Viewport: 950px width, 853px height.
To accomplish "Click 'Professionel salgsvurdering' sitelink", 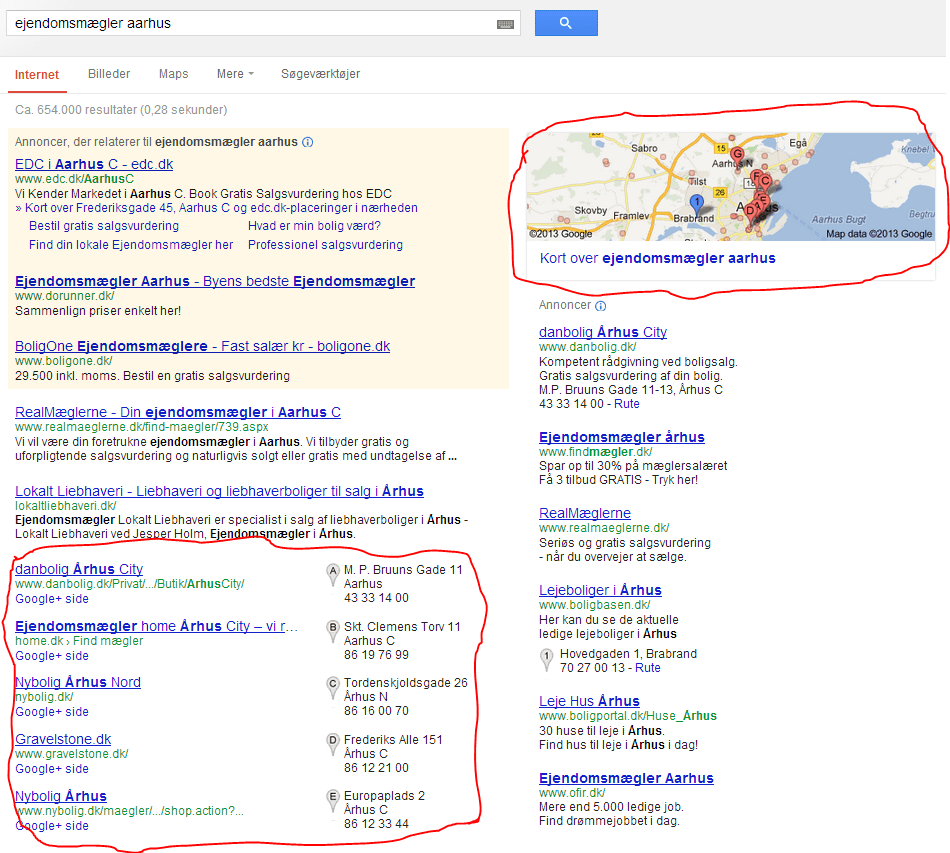I will (325, 245).
